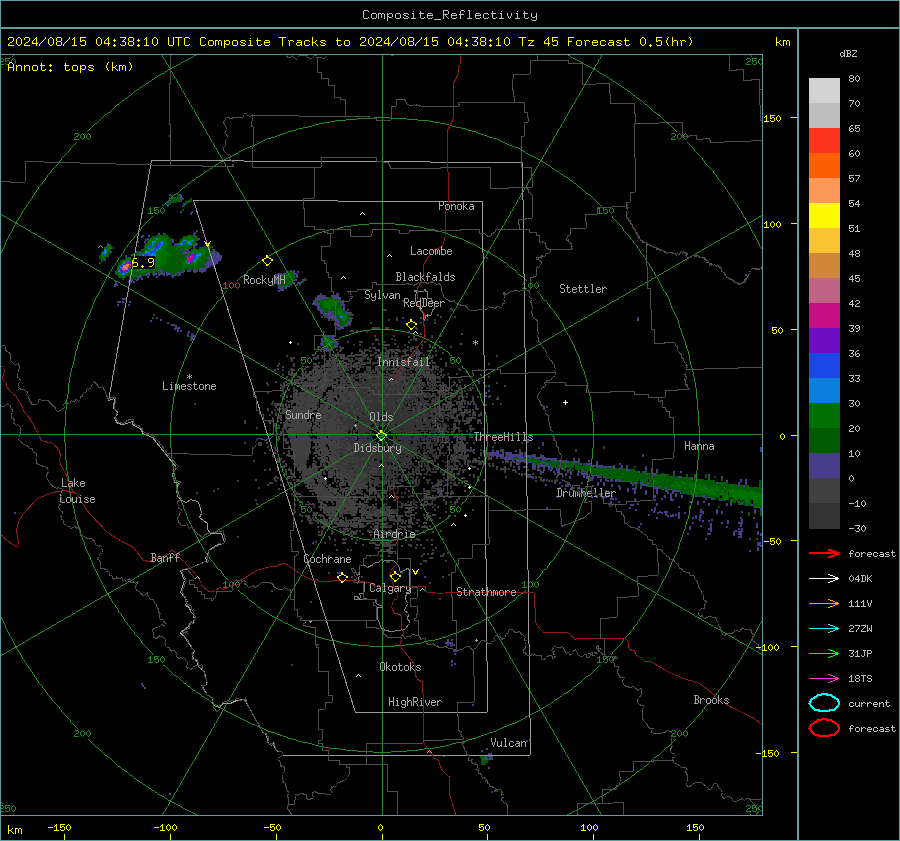Click the orange 111V arrow in legend

pos(824,603)
